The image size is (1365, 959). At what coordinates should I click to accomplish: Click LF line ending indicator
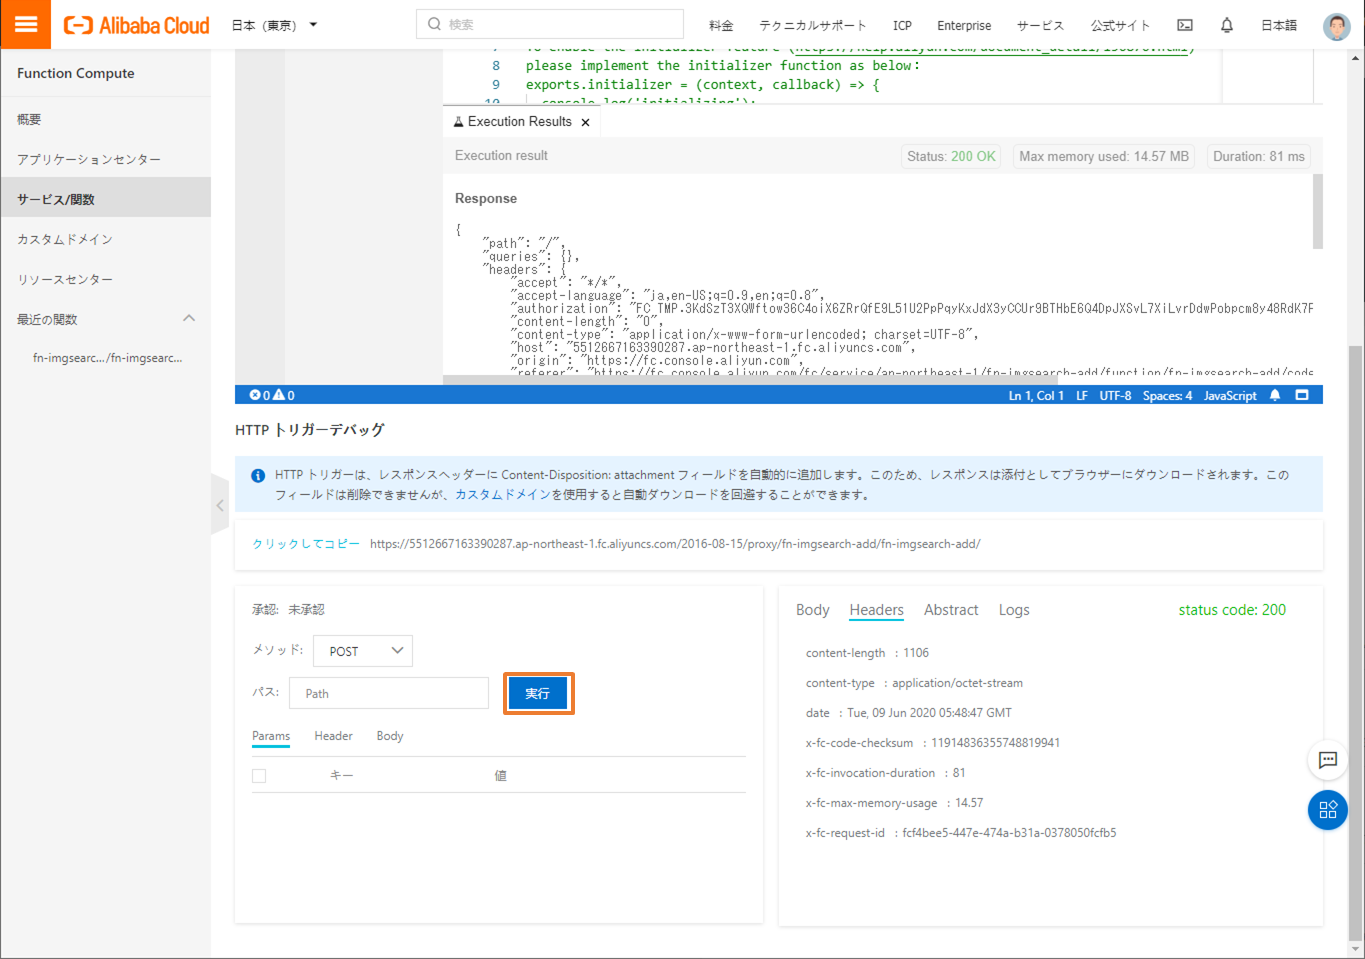coord(1082,396)
